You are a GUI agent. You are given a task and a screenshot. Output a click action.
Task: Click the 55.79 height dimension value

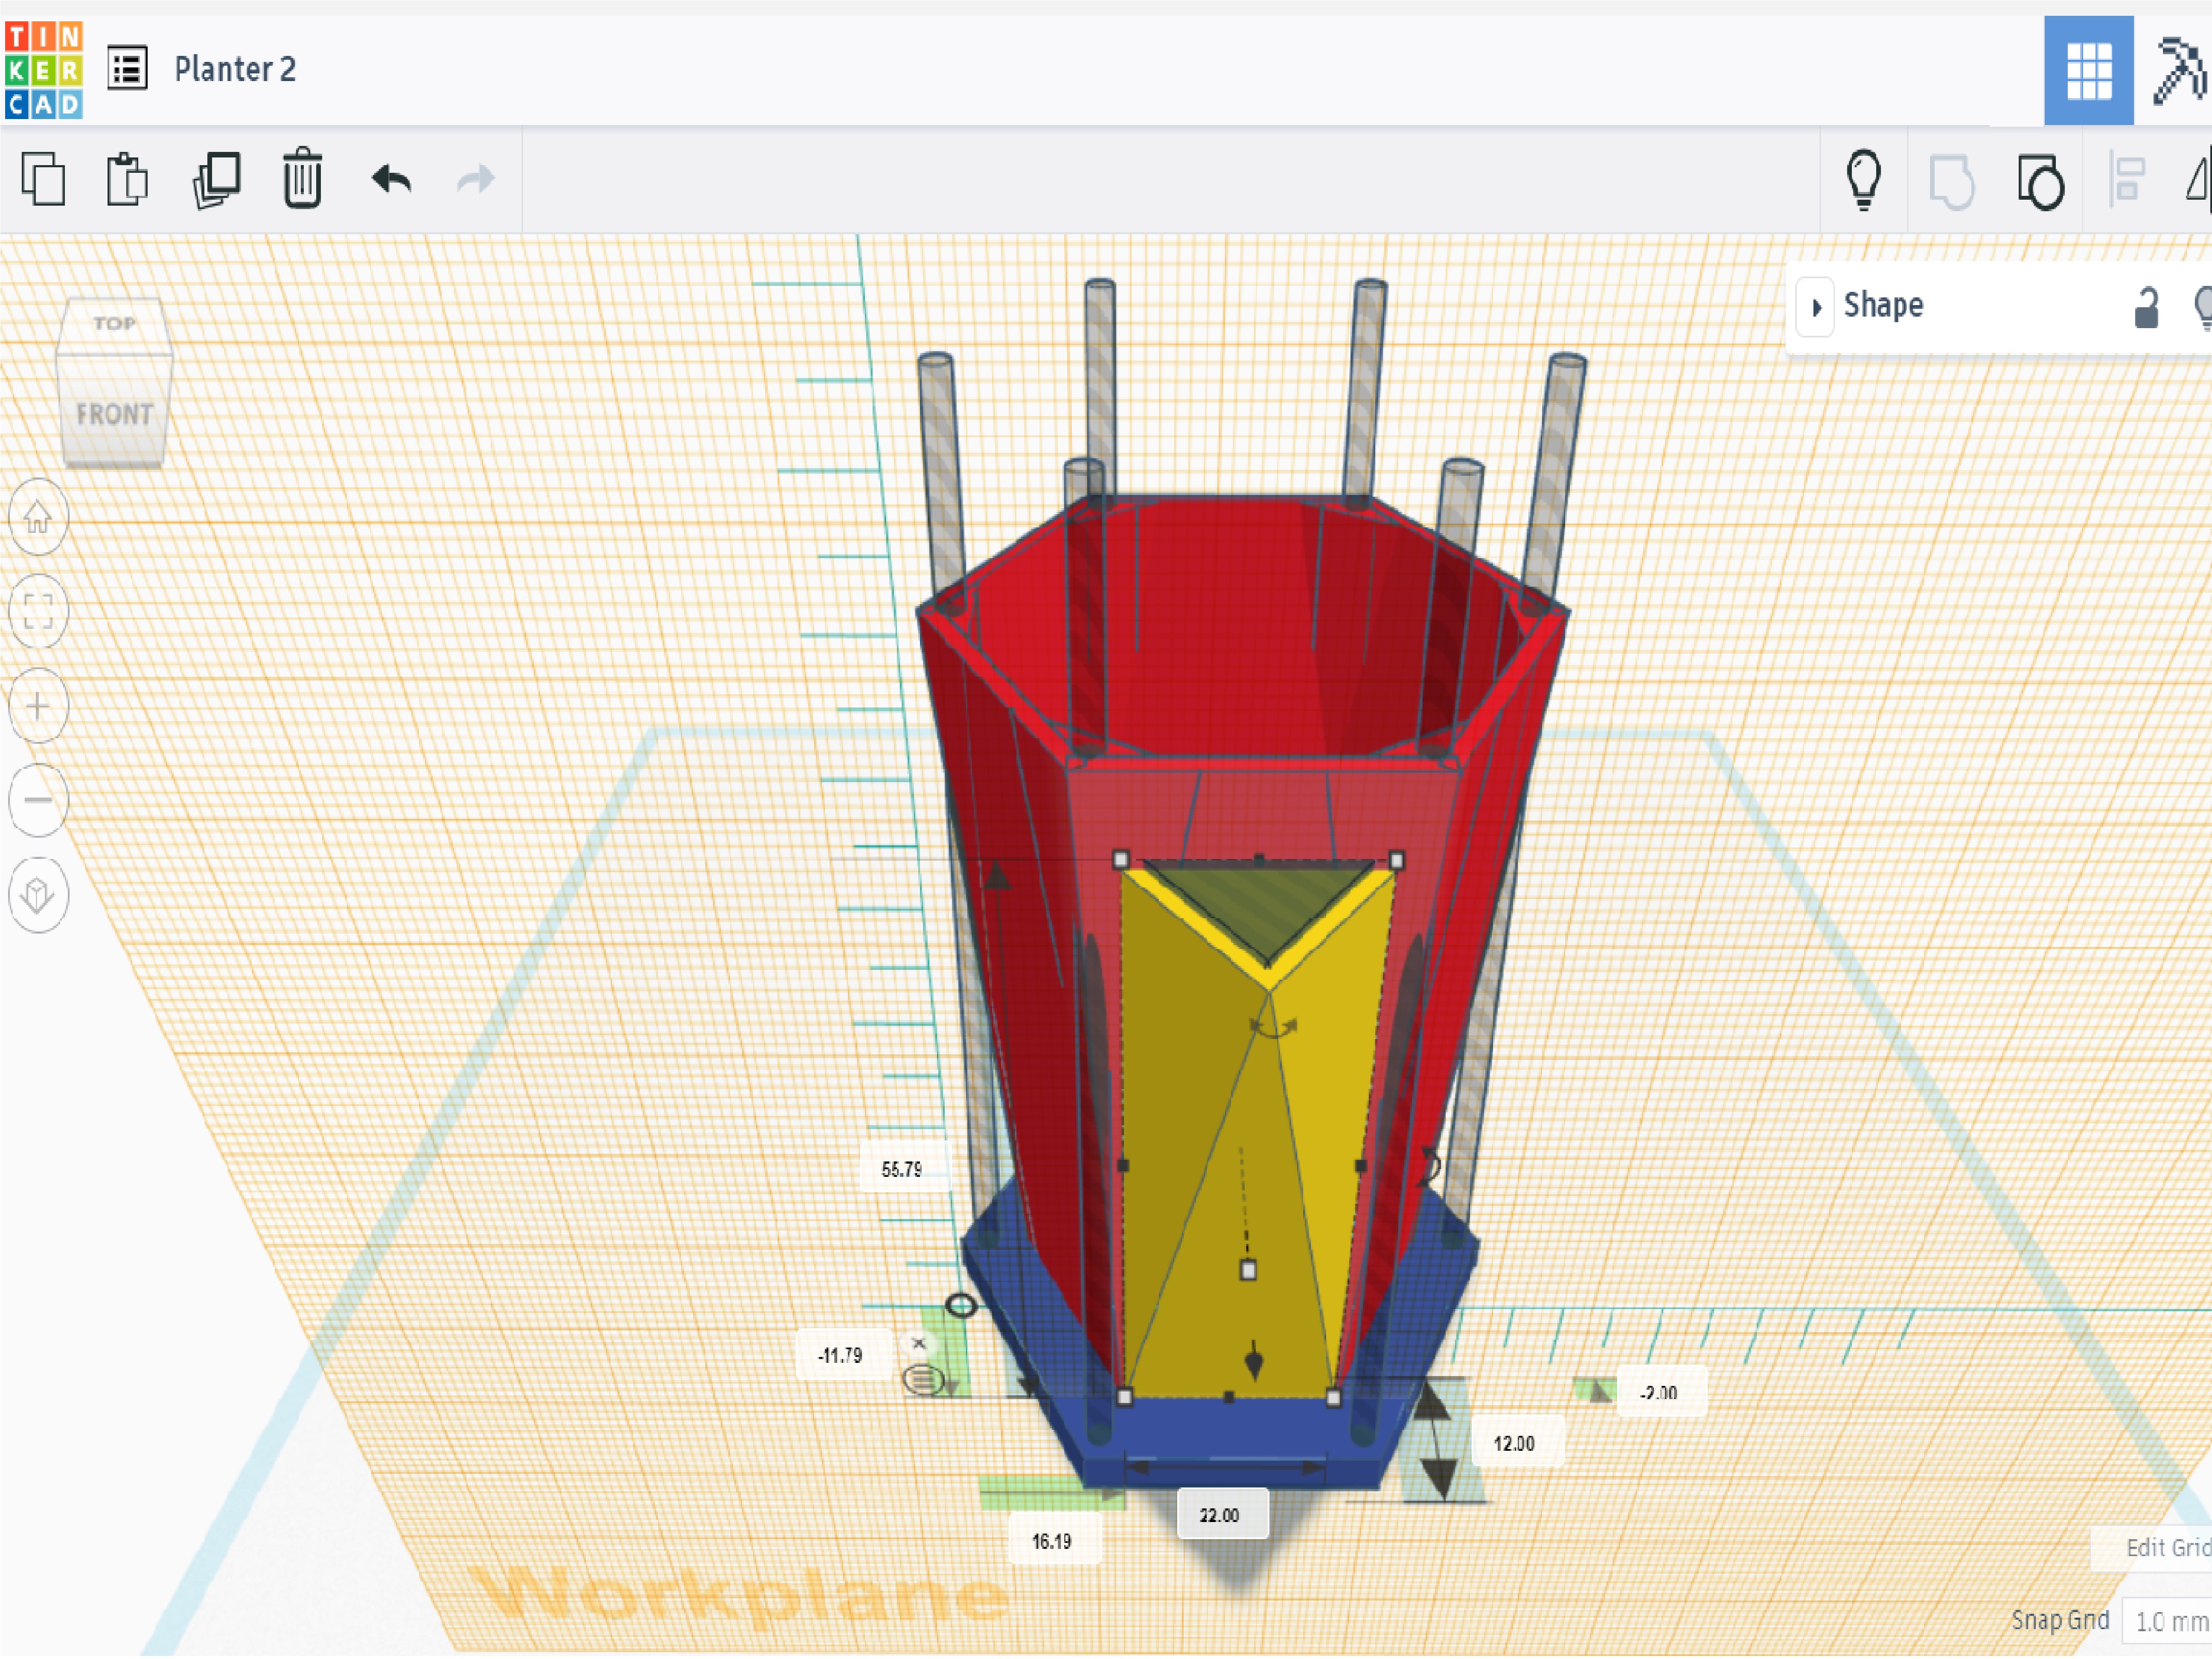tap(901, 1169)
